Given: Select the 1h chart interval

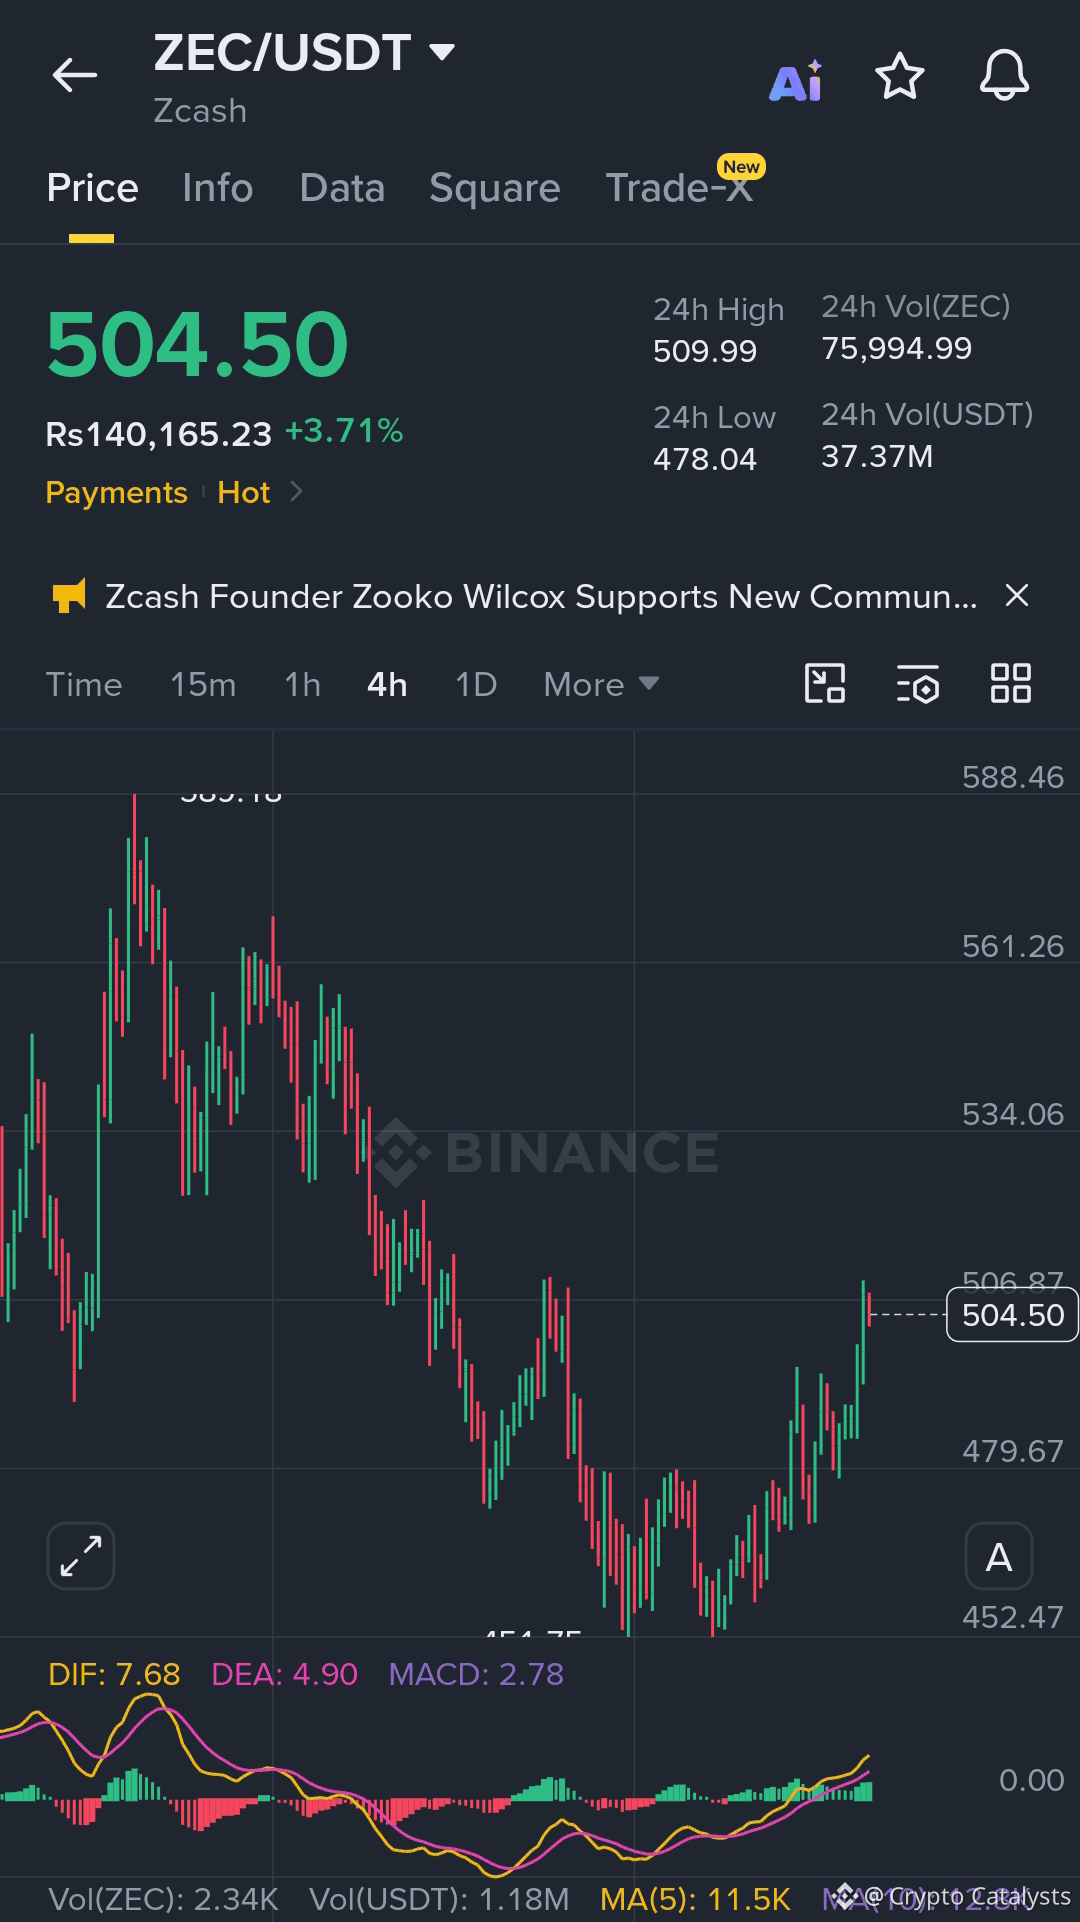Looking at the screenshot, I should 302,685.
